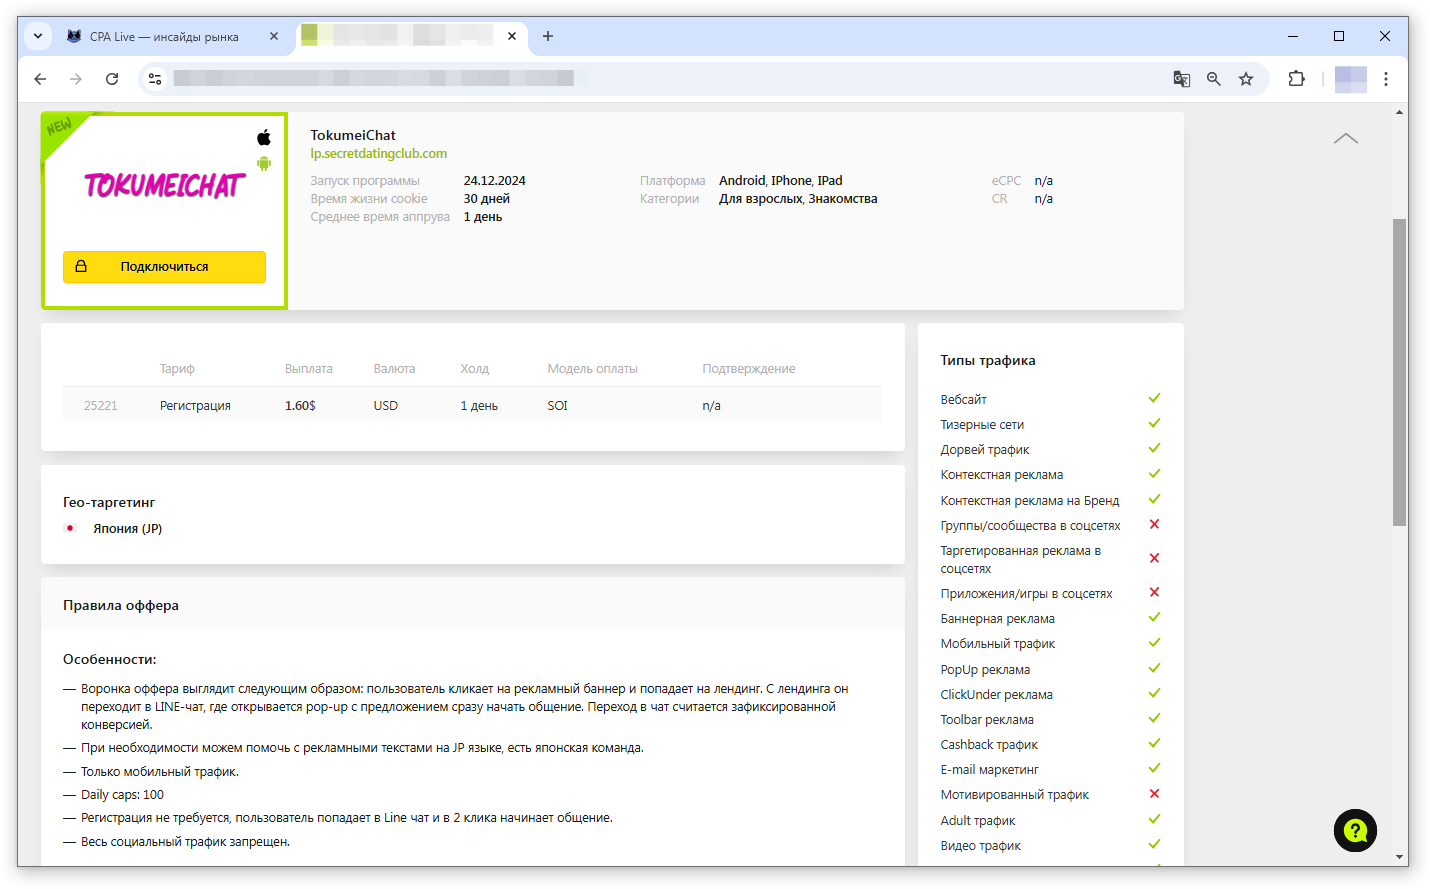Screen dimensions: 1430x889
Task: Open the tab search dropdown arrow
Action: coord(37,36)
